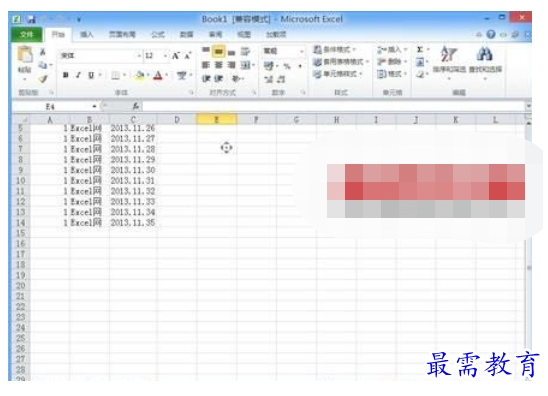548x396 pixels.
Task: Open the fill color dropdown arrow
Action: coord(148,75)
